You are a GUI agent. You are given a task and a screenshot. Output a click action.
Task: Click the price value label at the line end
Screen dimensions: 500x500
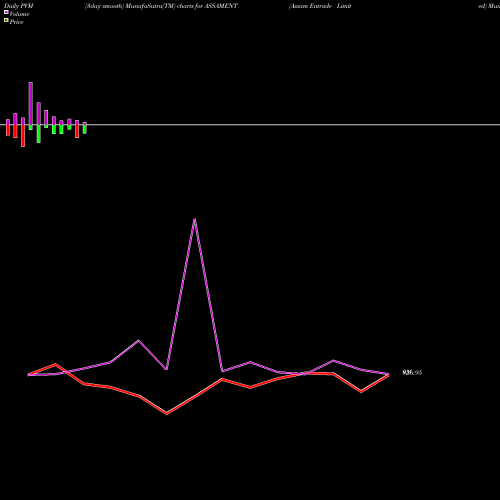click(412, 373)
